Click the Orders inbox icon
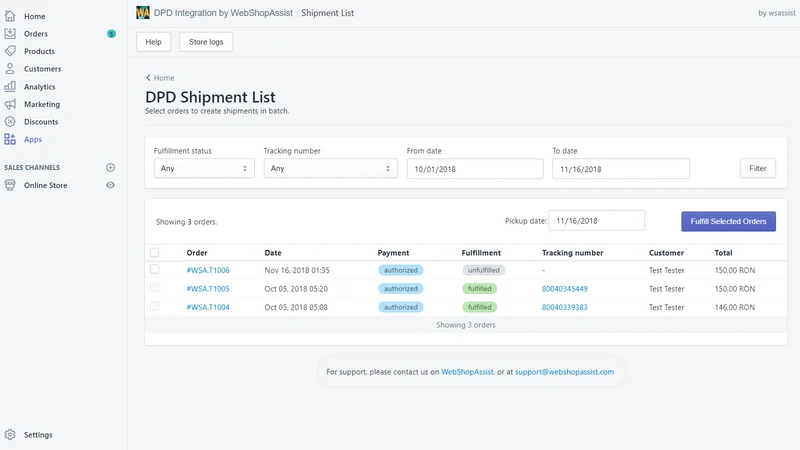 [x=10, y=34]
